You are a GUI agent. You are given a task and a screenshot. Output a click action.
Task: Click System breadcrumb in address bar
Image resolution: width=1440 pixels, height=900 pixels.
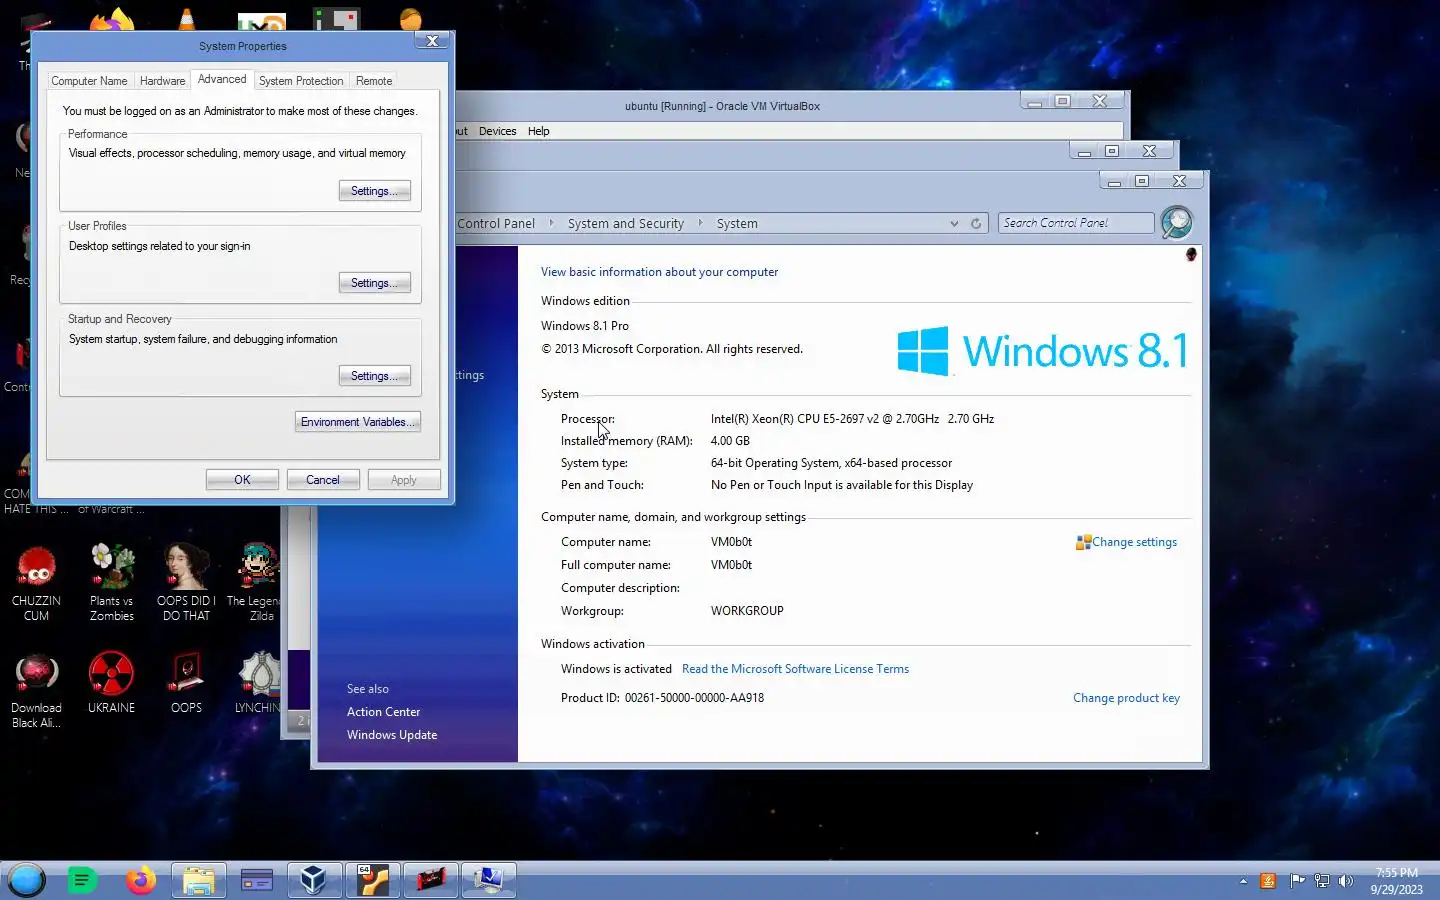[x=737, y=224]
